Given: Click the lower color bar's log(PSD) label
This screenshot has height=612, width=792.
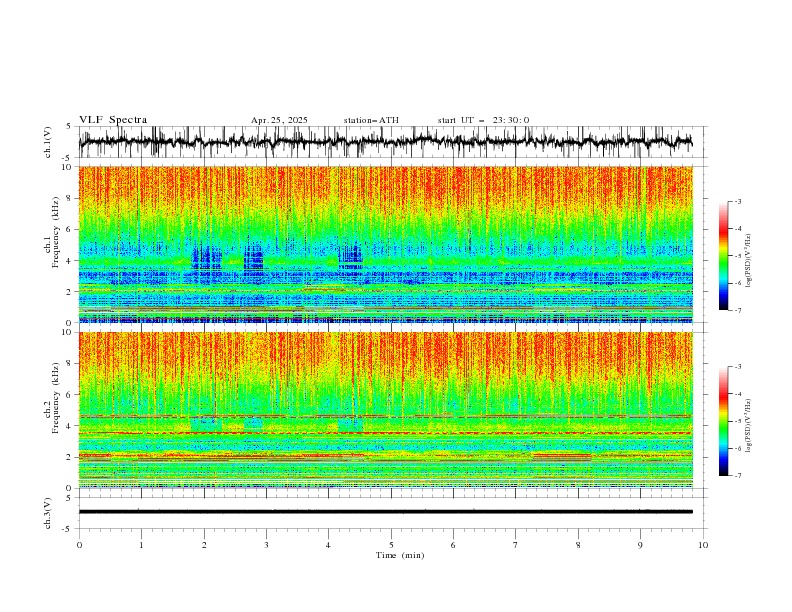Looking at the screenshot, I should point(749,425).
